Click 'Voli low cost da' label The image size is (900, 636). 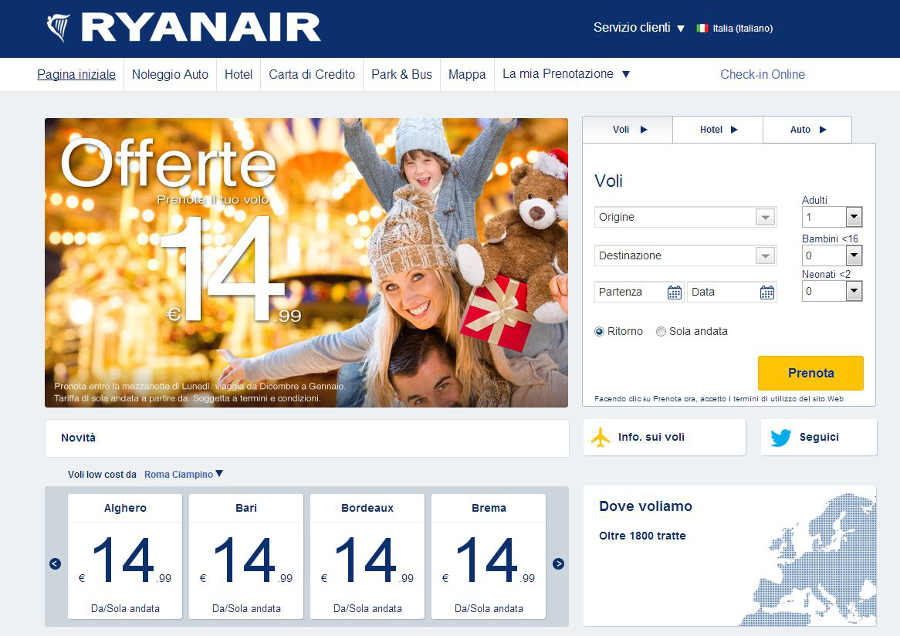point(102,475)
